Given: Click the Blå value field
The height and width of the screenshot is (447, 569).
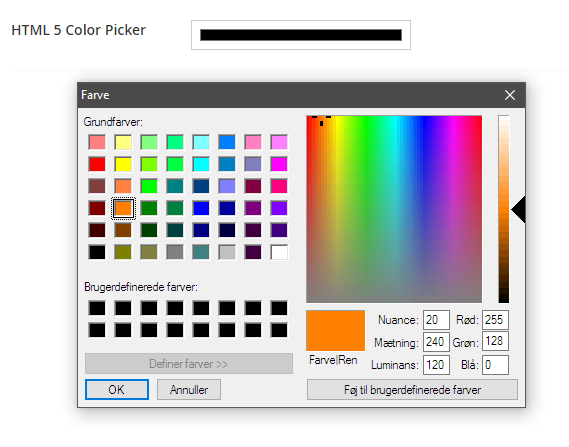Looking at the screenshot, I should [495, 365].
